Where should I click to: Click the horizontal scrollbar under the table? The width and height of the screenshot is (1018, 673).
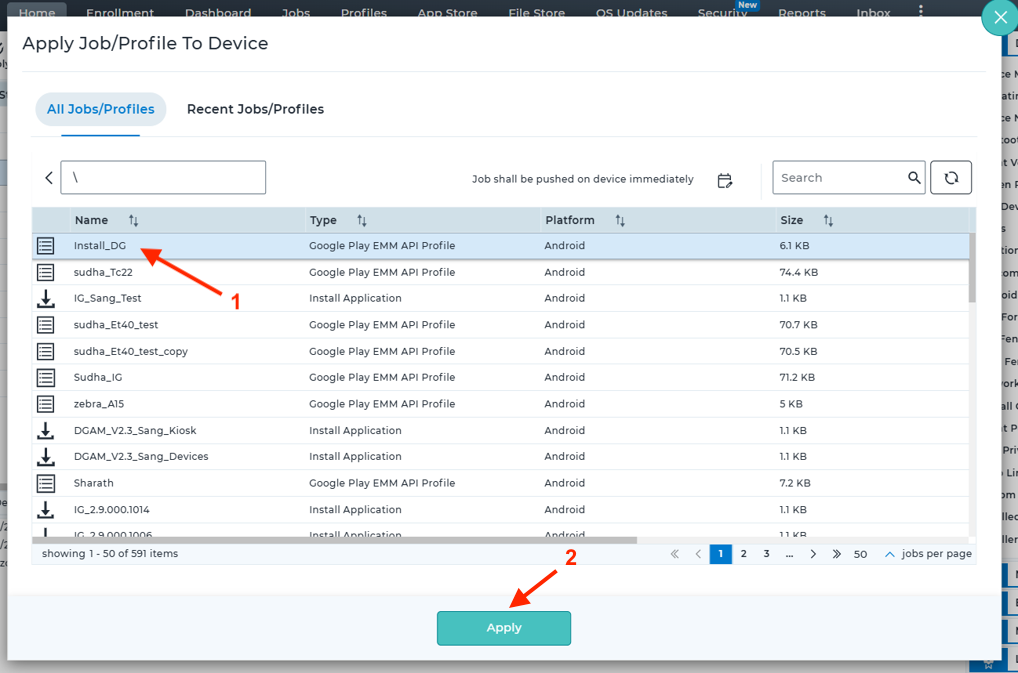click(335, 540)
